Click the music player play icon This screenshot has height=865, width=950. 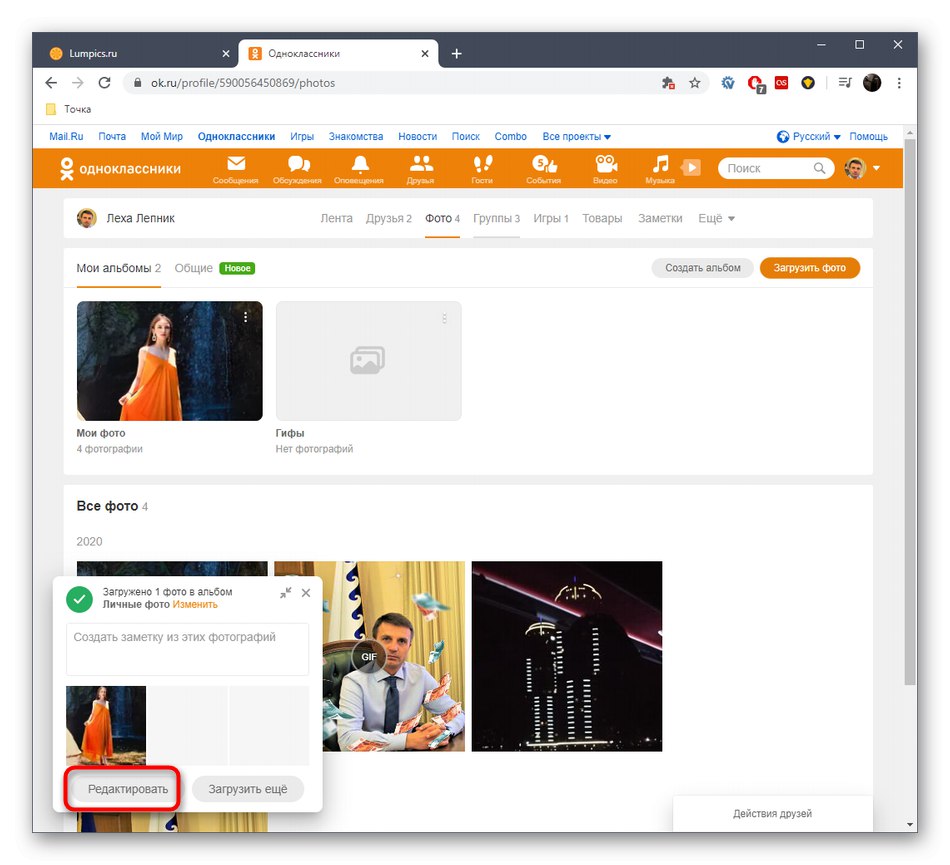point(691,167)
